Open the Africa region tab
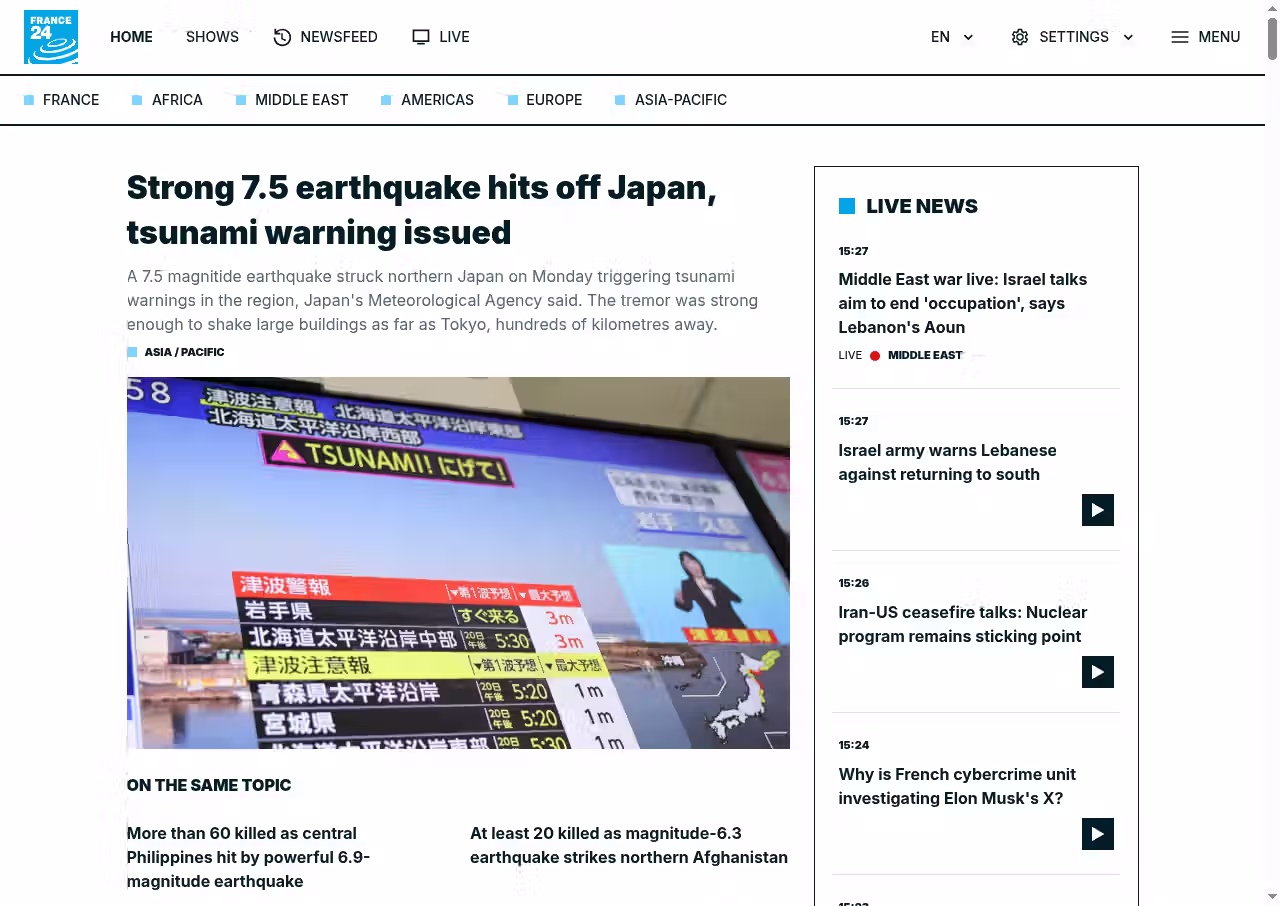 click(x=177, y=100)
